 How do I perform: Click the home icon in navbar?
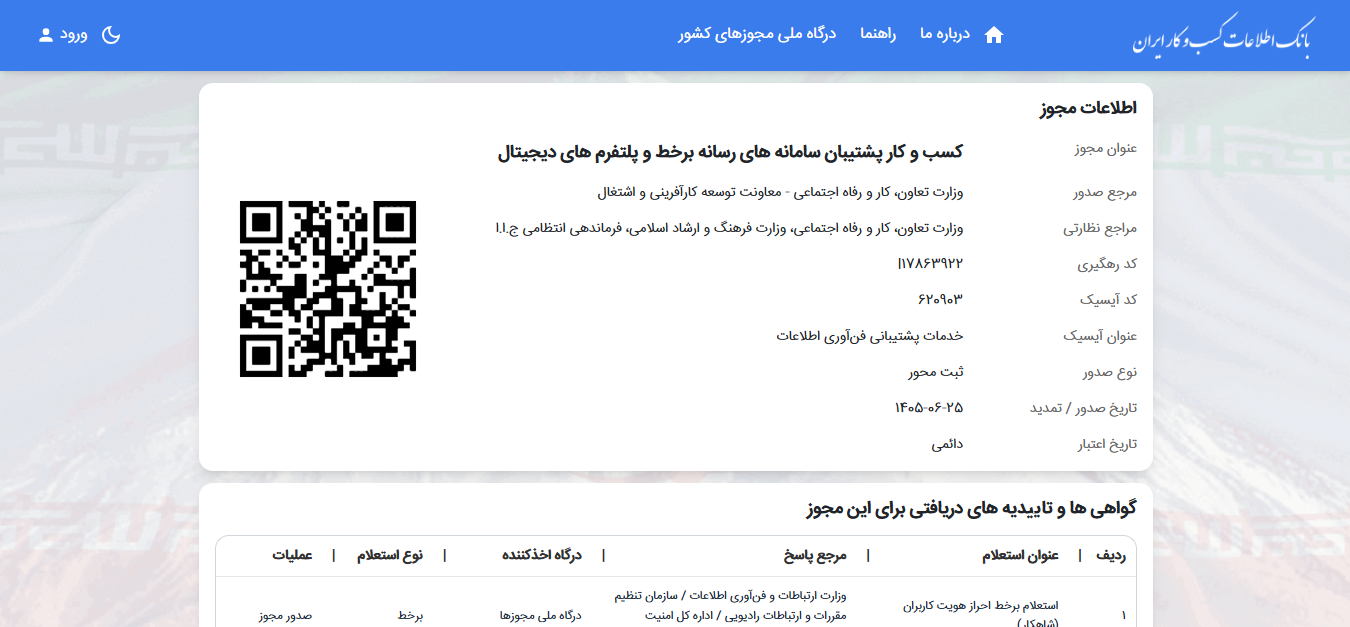point(993,35)
